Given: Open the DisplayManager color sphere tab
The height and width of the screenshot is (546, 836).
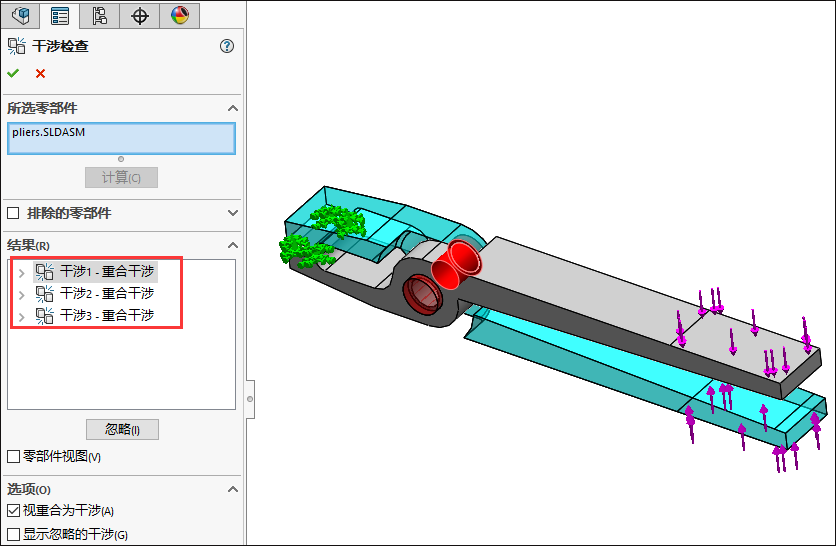Looking at the screenshot, I should [180, 15].
